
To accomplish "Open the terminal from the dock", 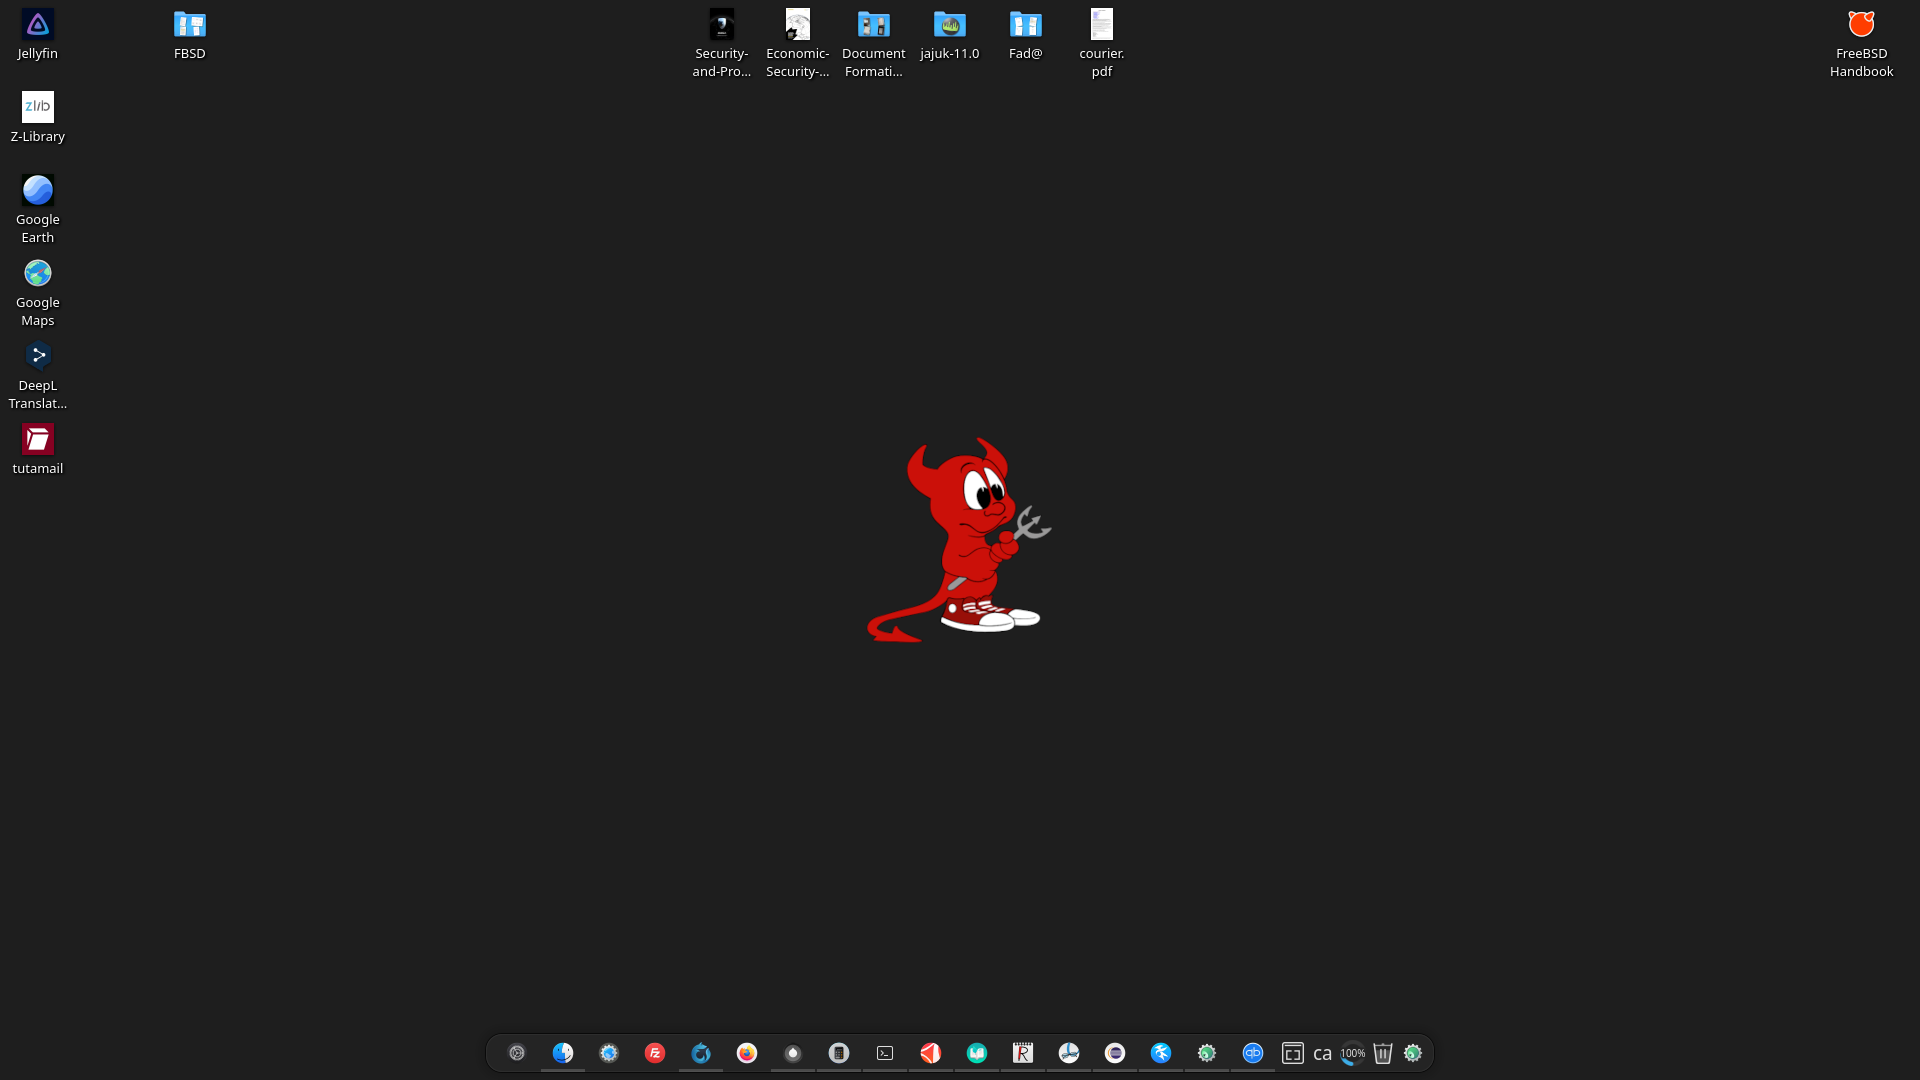I will 885,1053.
